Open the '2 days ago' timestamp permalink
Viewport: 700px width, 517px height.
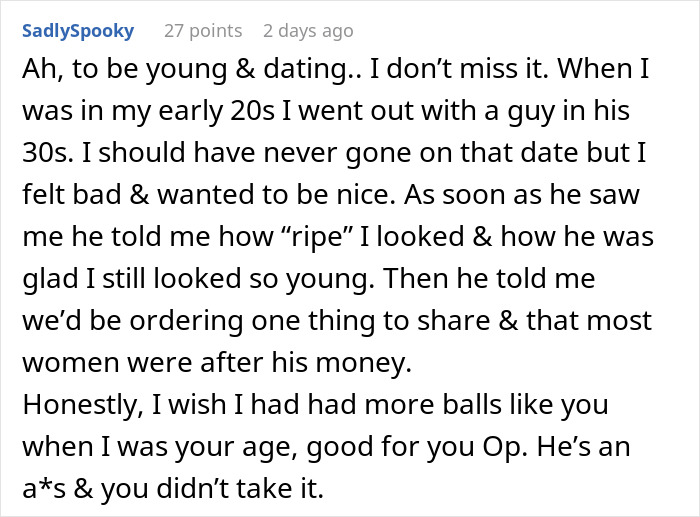click(x=308, y=30)
